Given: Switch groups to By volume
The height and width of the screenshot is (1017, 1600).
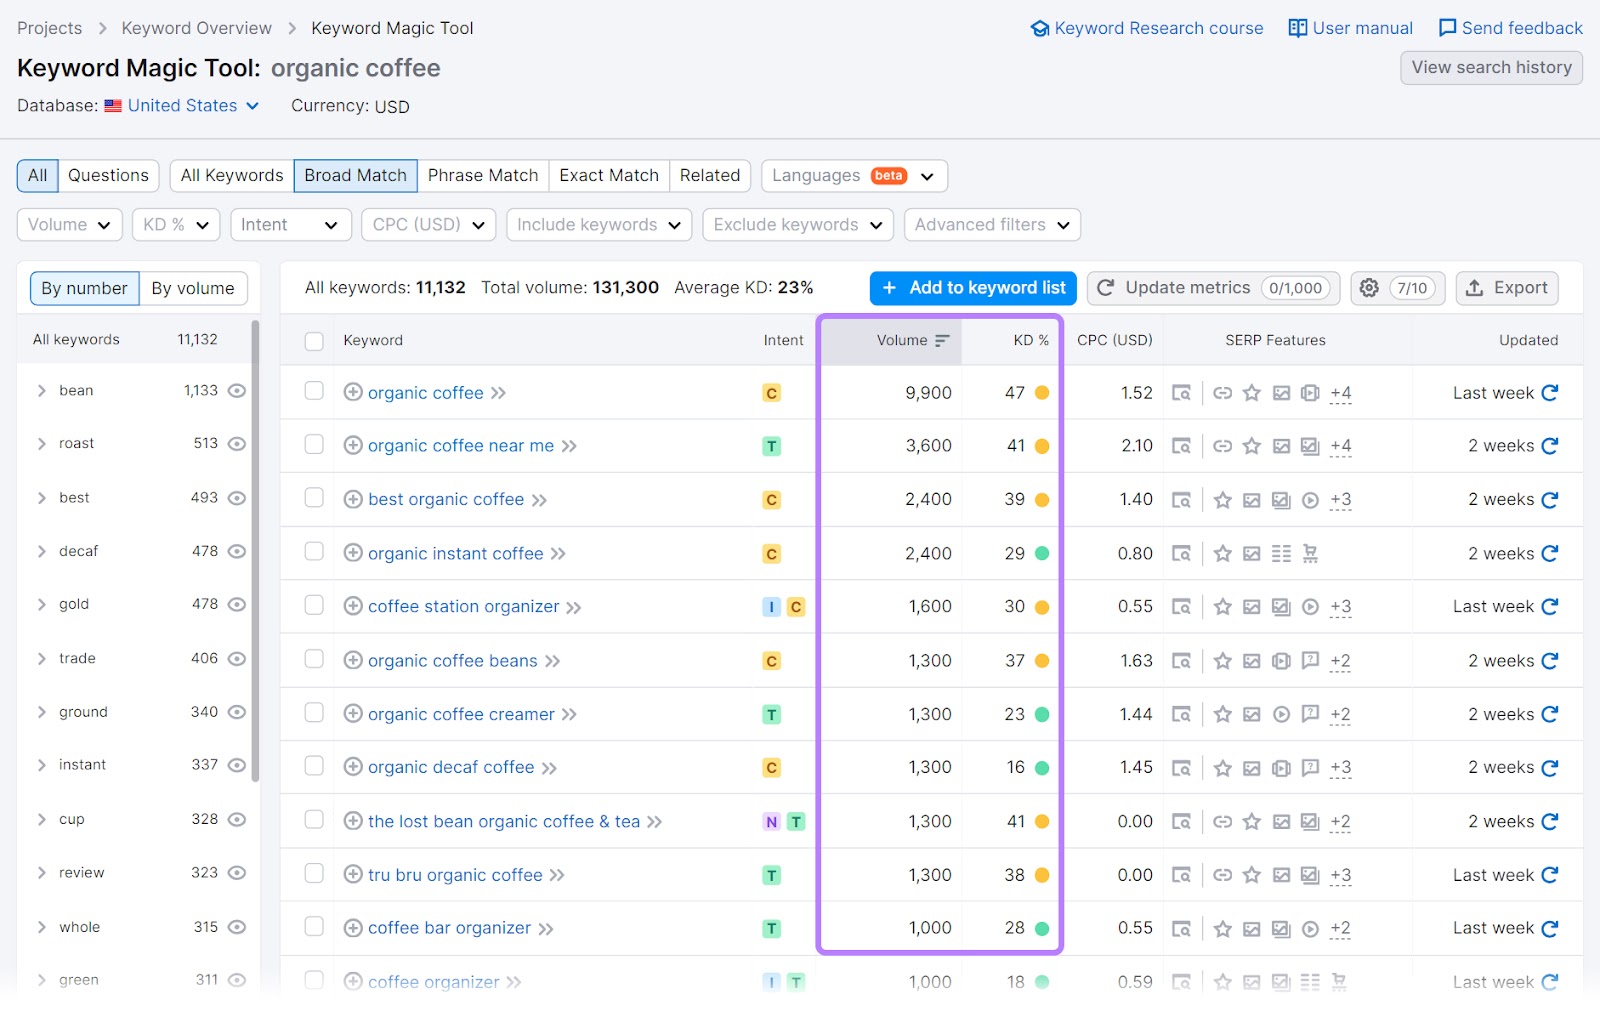Looking at the screenshot, I should click(x=193, y=289).
